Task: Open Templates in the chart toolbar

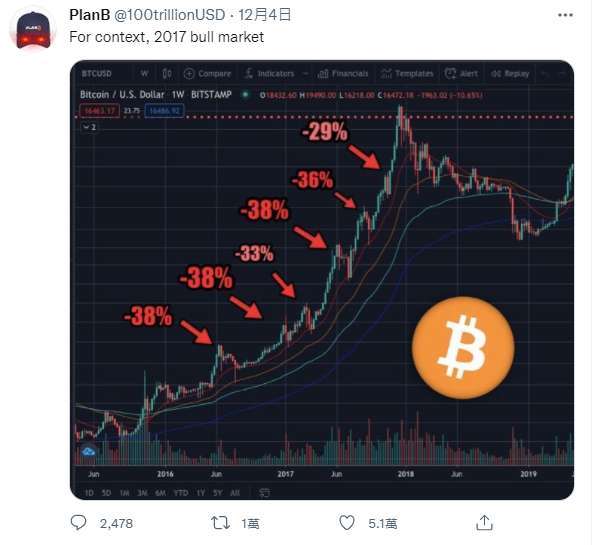Action: tap(407, 73)
